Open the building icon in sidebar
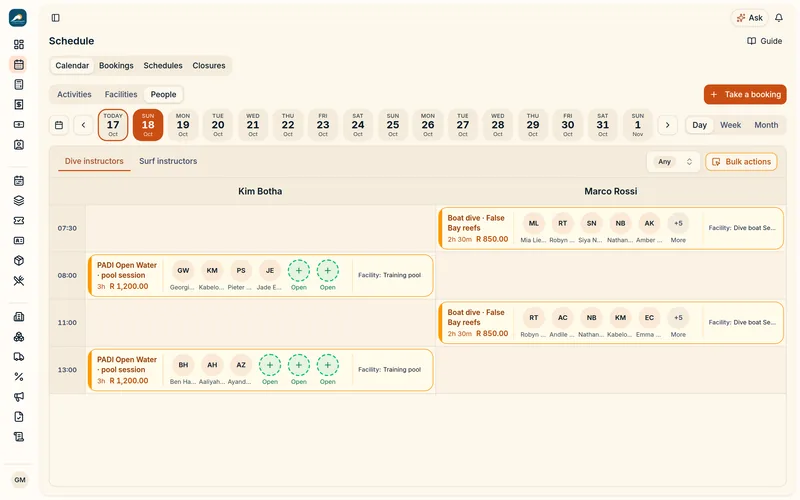Viewport: 800px width, 500px height. [19, 317]
